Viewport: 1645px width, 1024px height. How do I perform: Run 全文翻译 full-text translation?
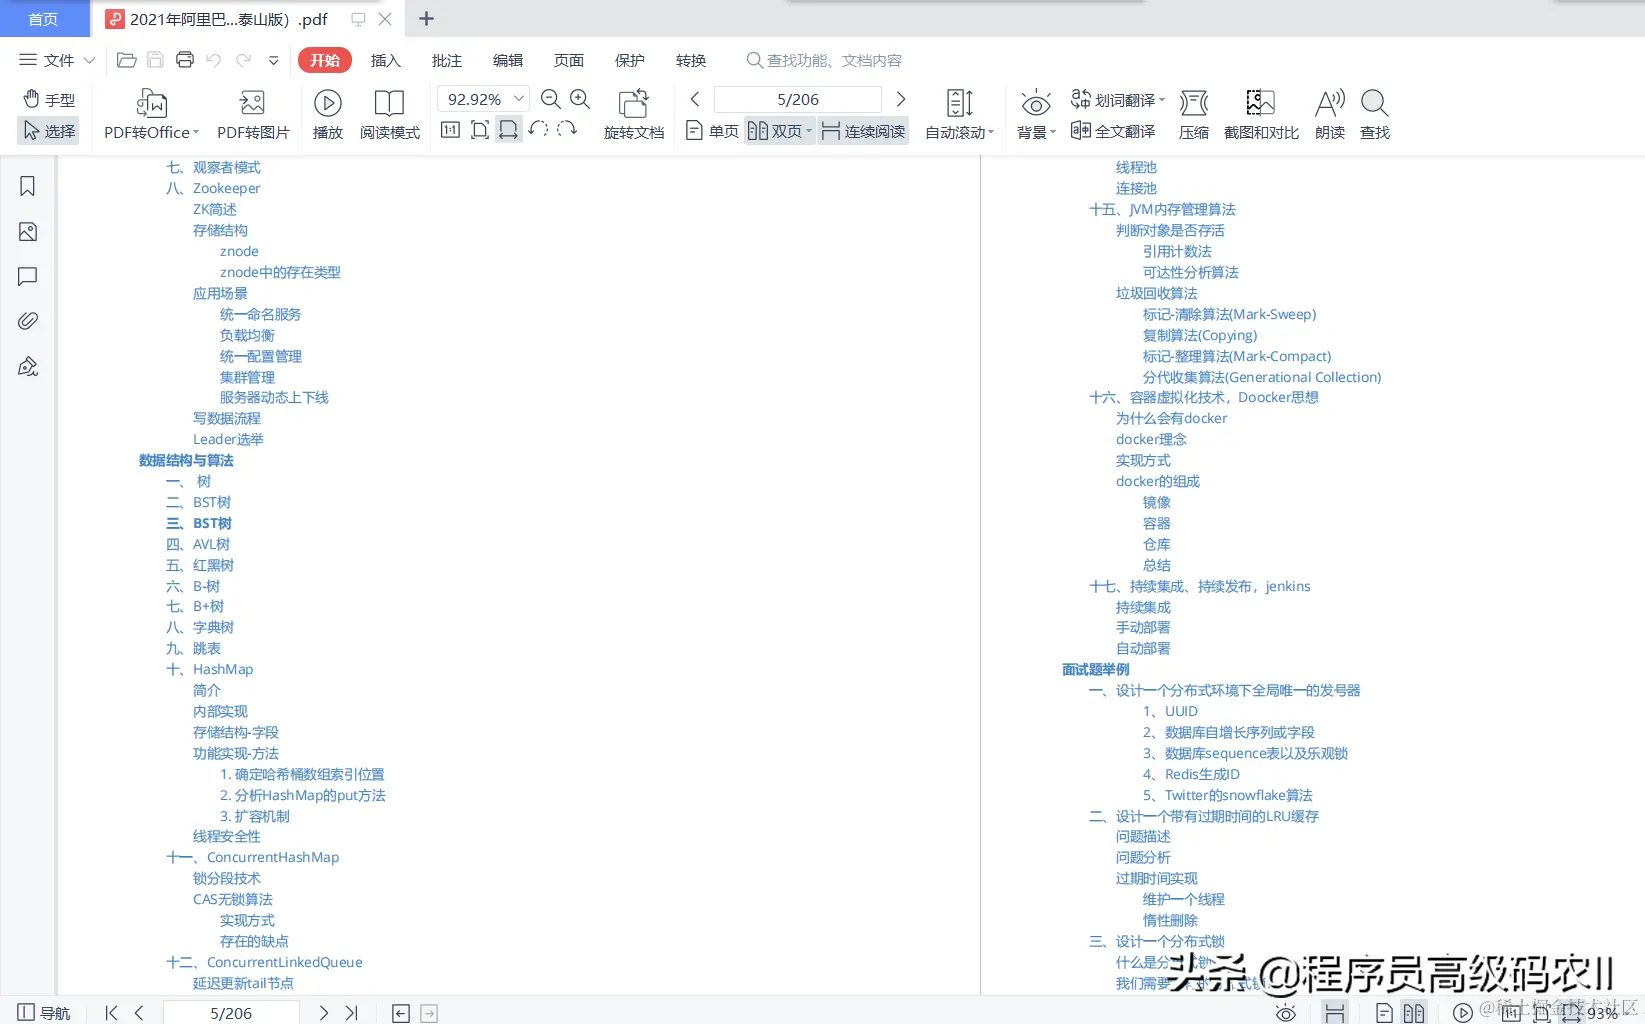1113,130
